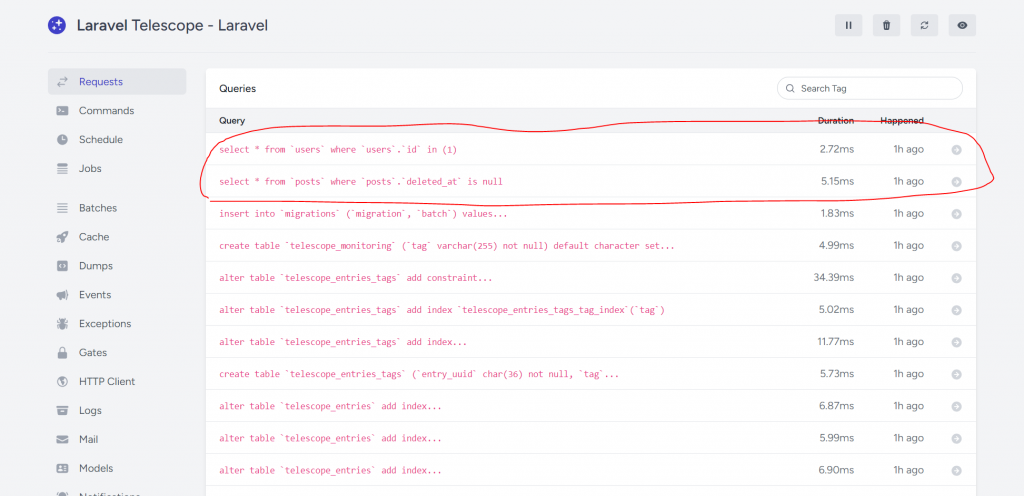Click the Jobs stack icon

[63, 168]
